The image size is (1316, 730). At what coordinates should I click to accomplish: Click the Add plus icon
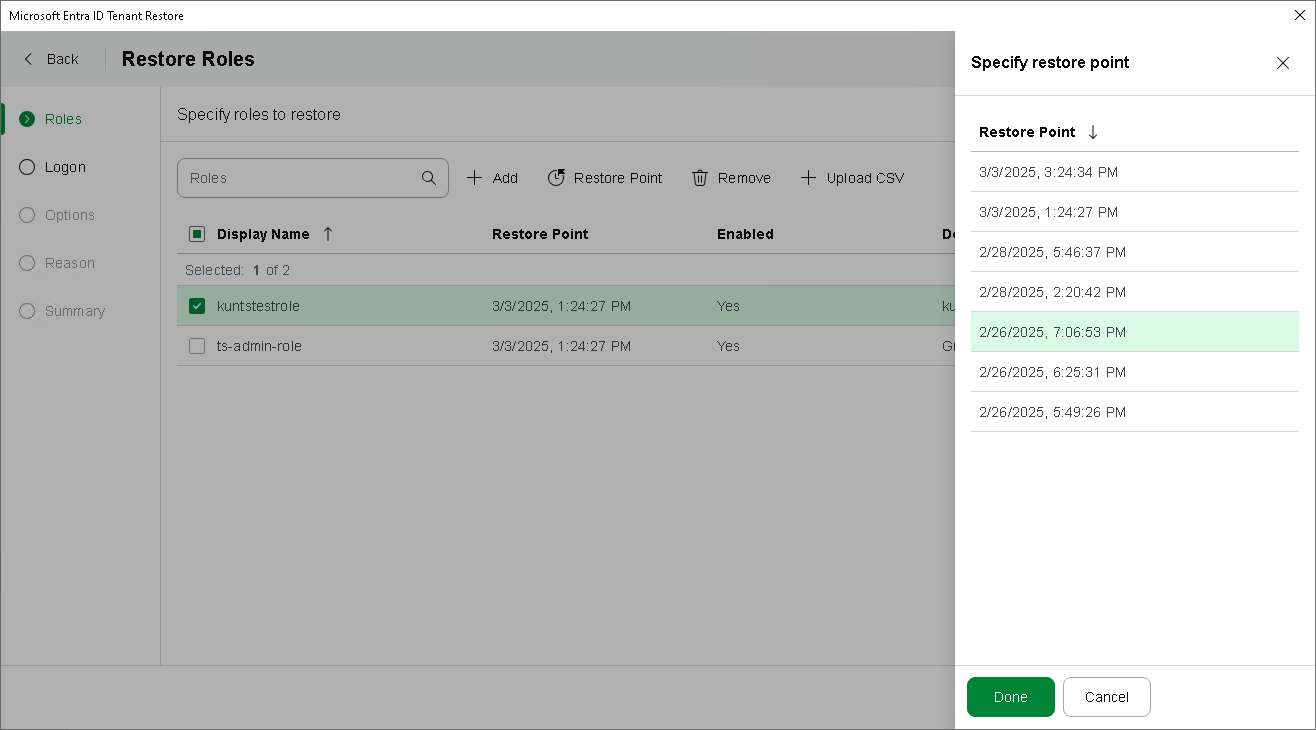point(475,178)
